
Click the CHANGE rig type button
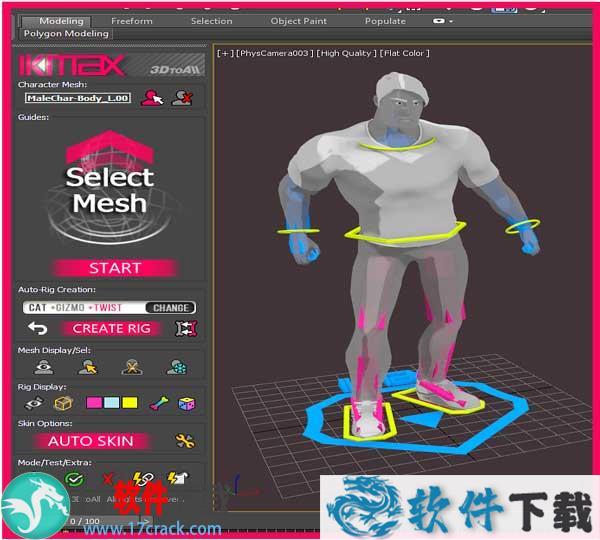coord(171,308)
